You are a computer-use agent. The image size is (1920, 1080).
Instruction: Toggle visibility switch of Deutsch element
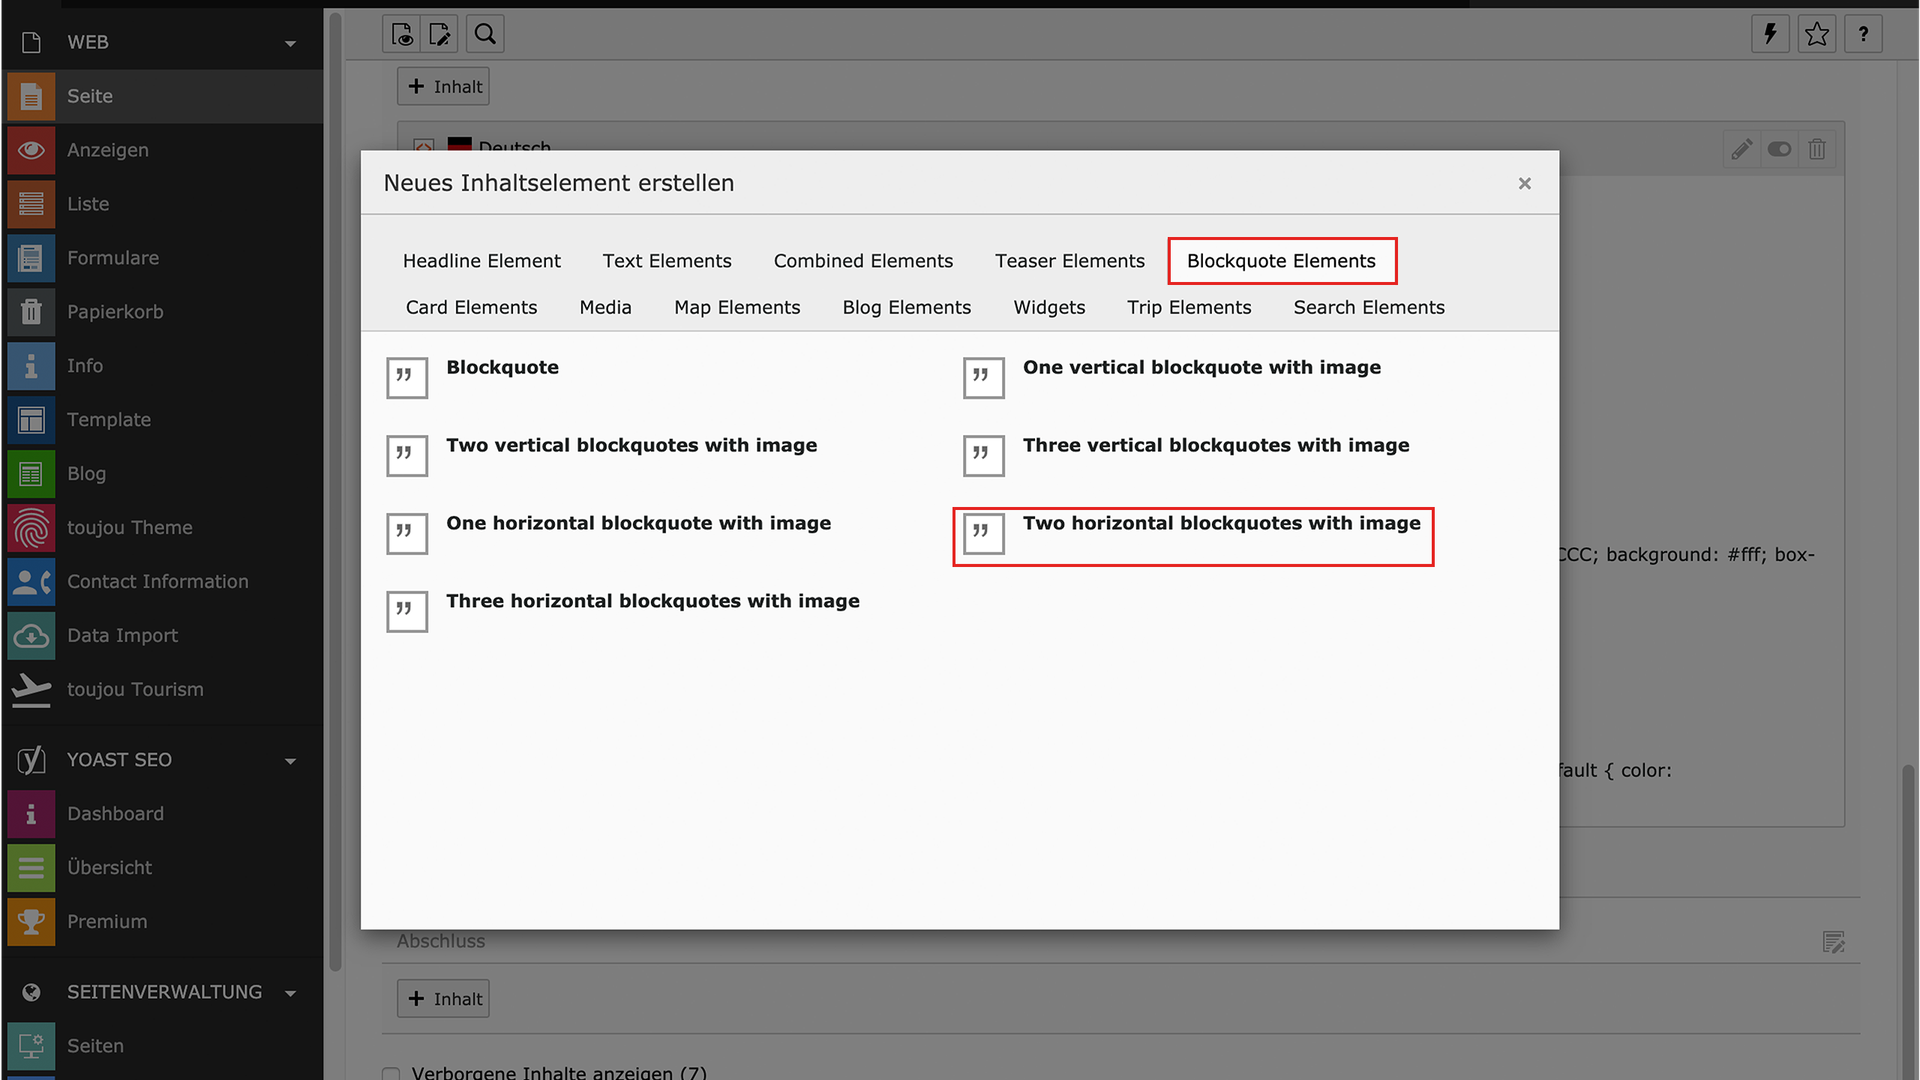click(1779, 149)
